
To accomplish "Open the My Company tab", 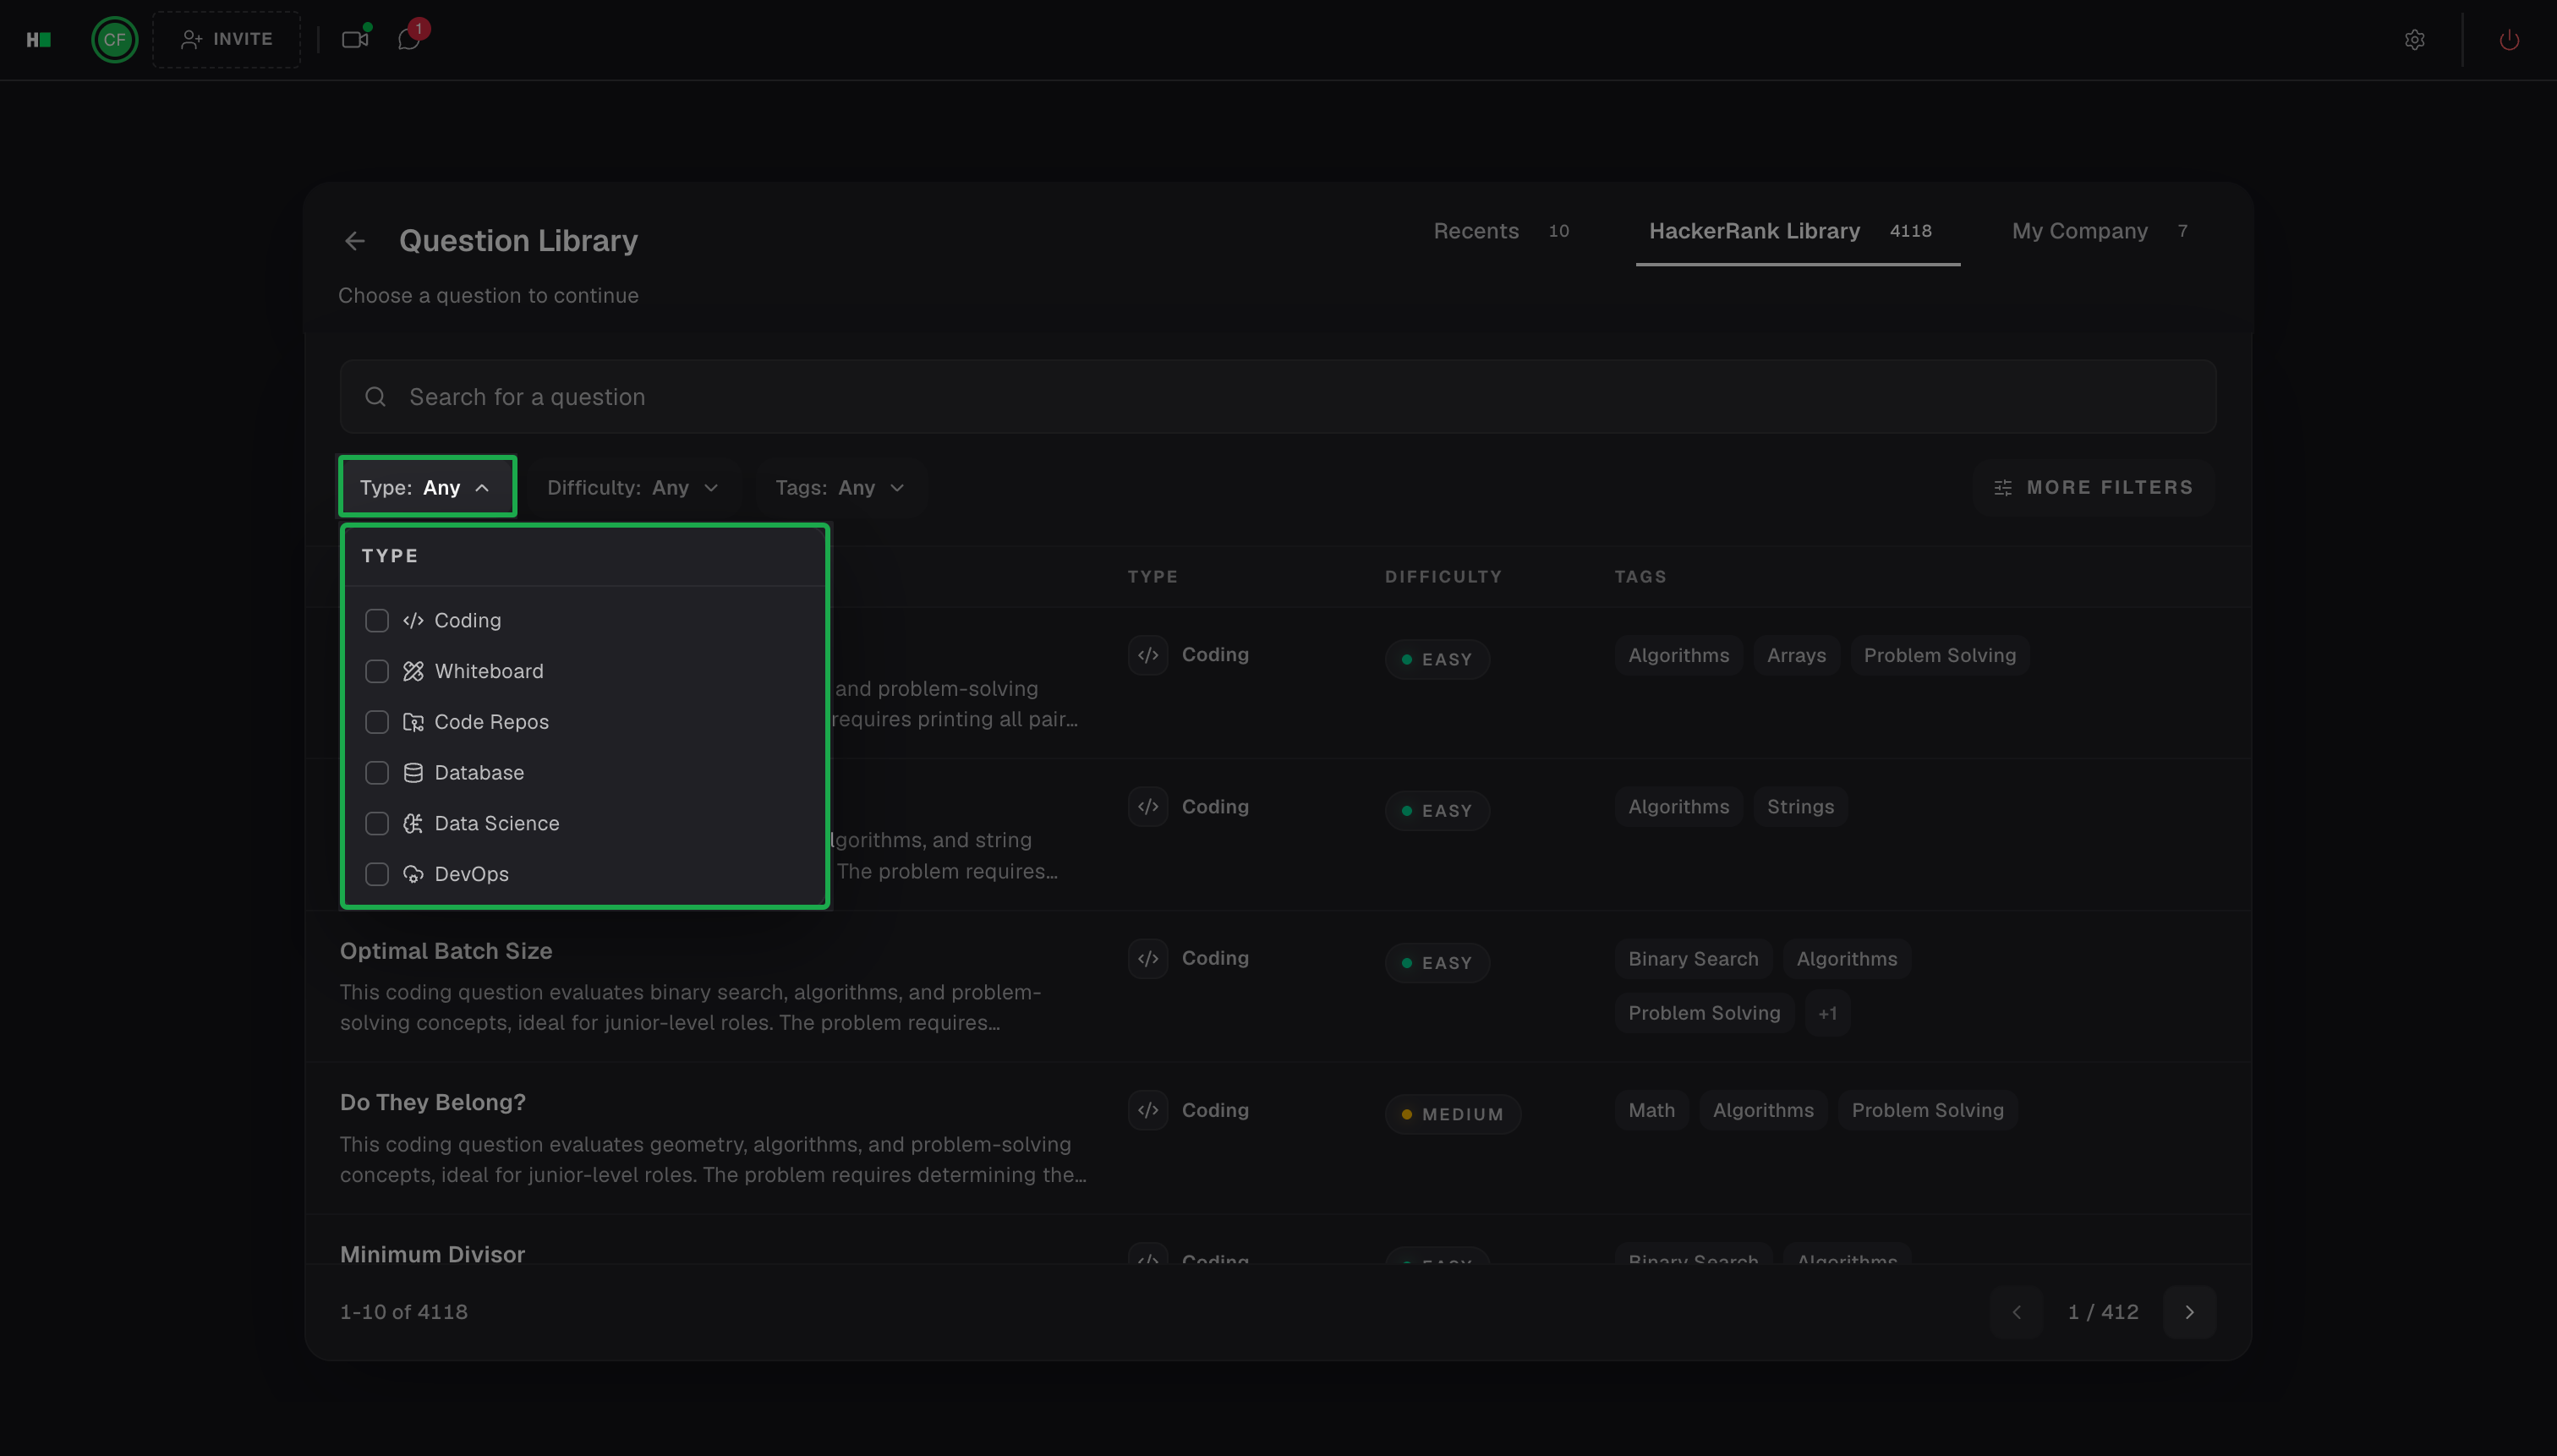I will pyautogui.click(x=2099, y=231).
